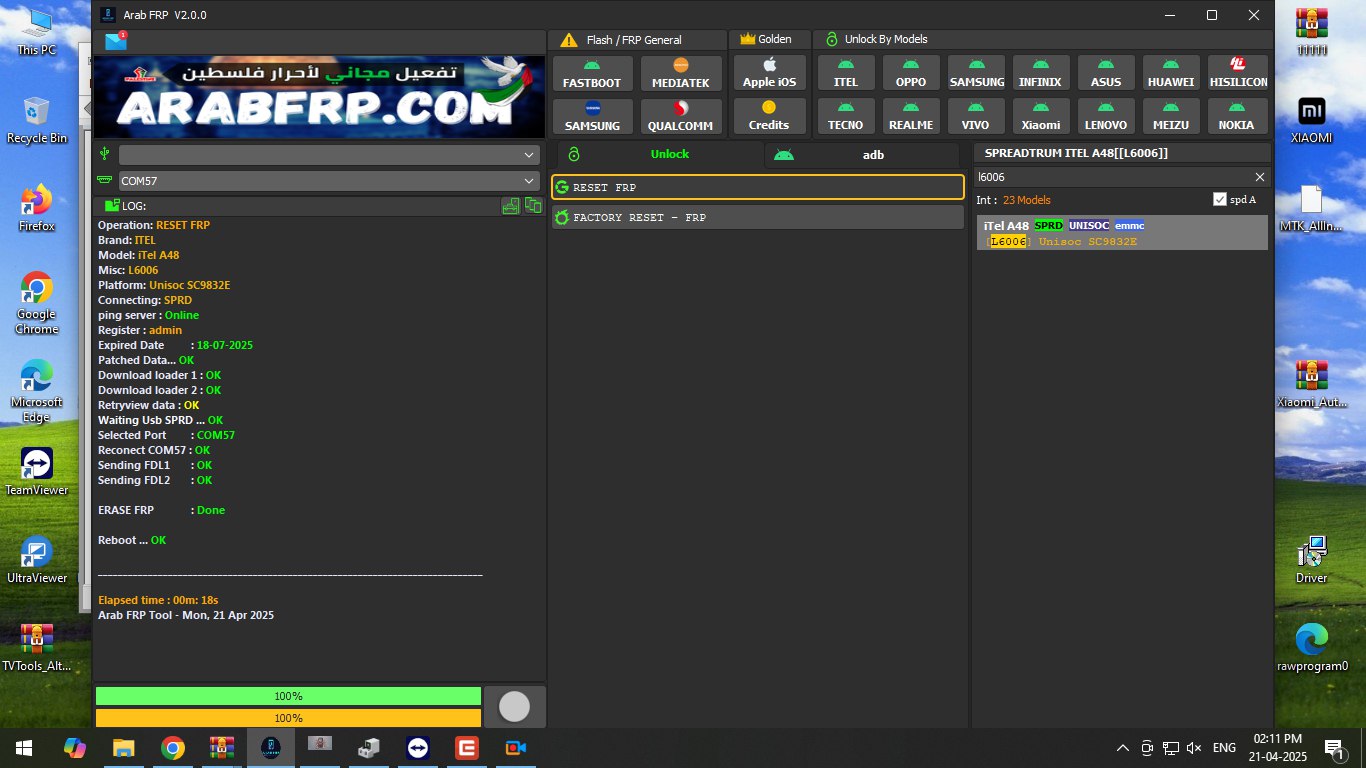Select the iTel A48 L6006 model entry
The width and height of the screenshot is (1366, 768).
tap(1122, 233)
